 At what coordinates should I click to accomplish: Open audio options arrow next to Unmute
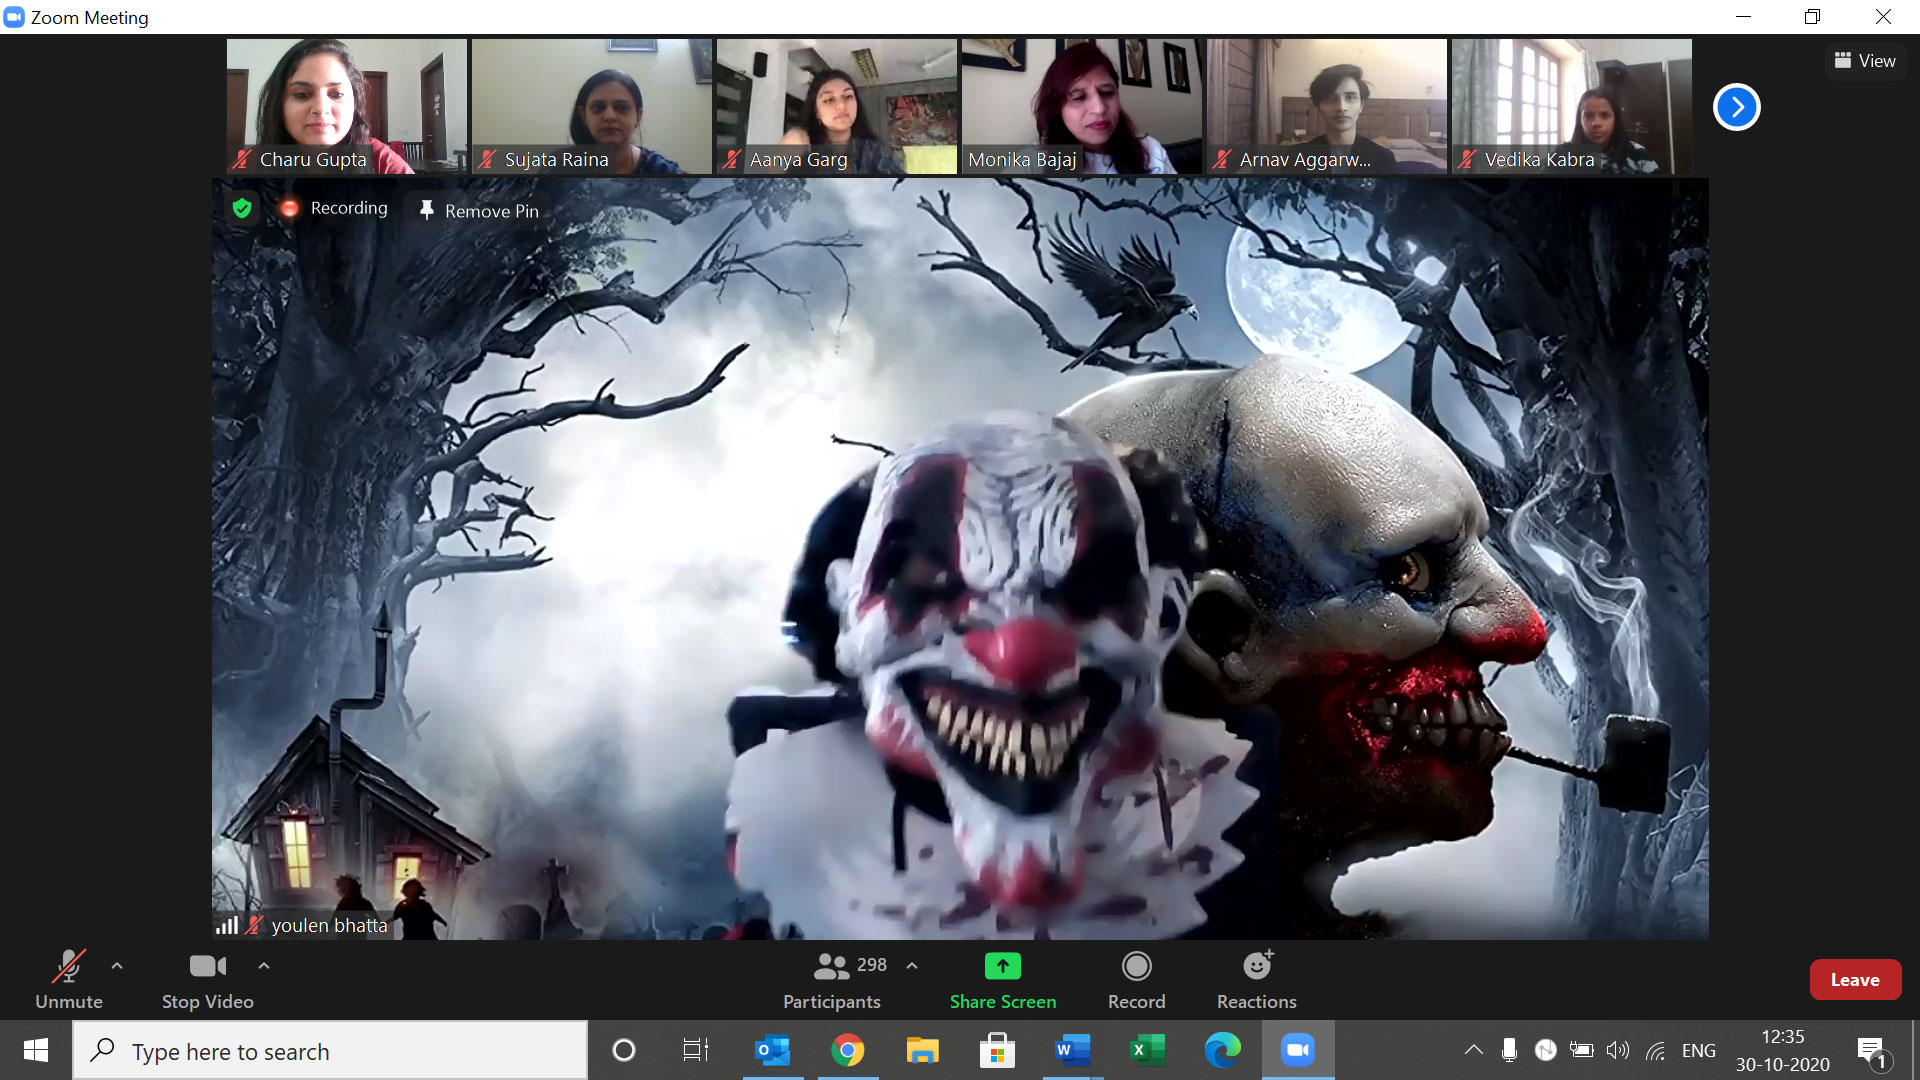click(117, 966)
